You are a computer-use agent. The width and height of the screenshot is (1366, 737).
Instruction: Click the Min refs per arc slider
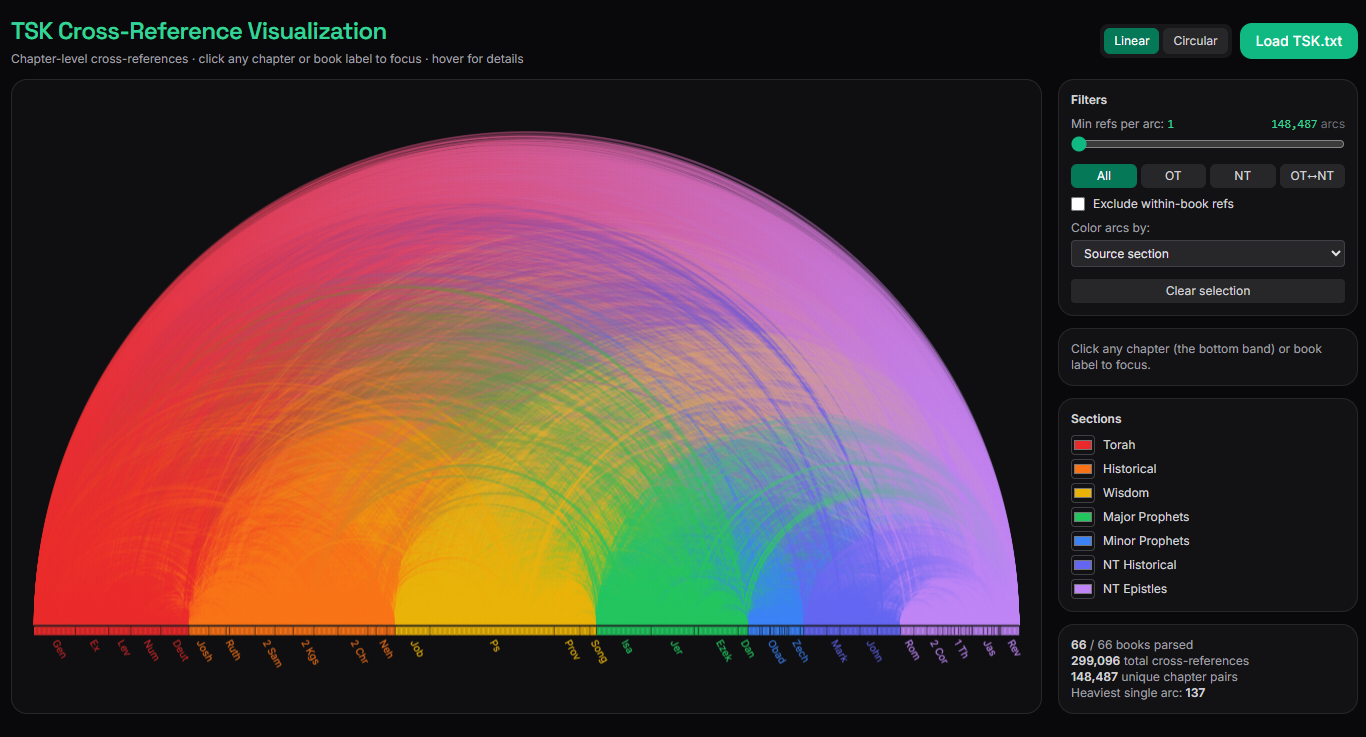1207,144
